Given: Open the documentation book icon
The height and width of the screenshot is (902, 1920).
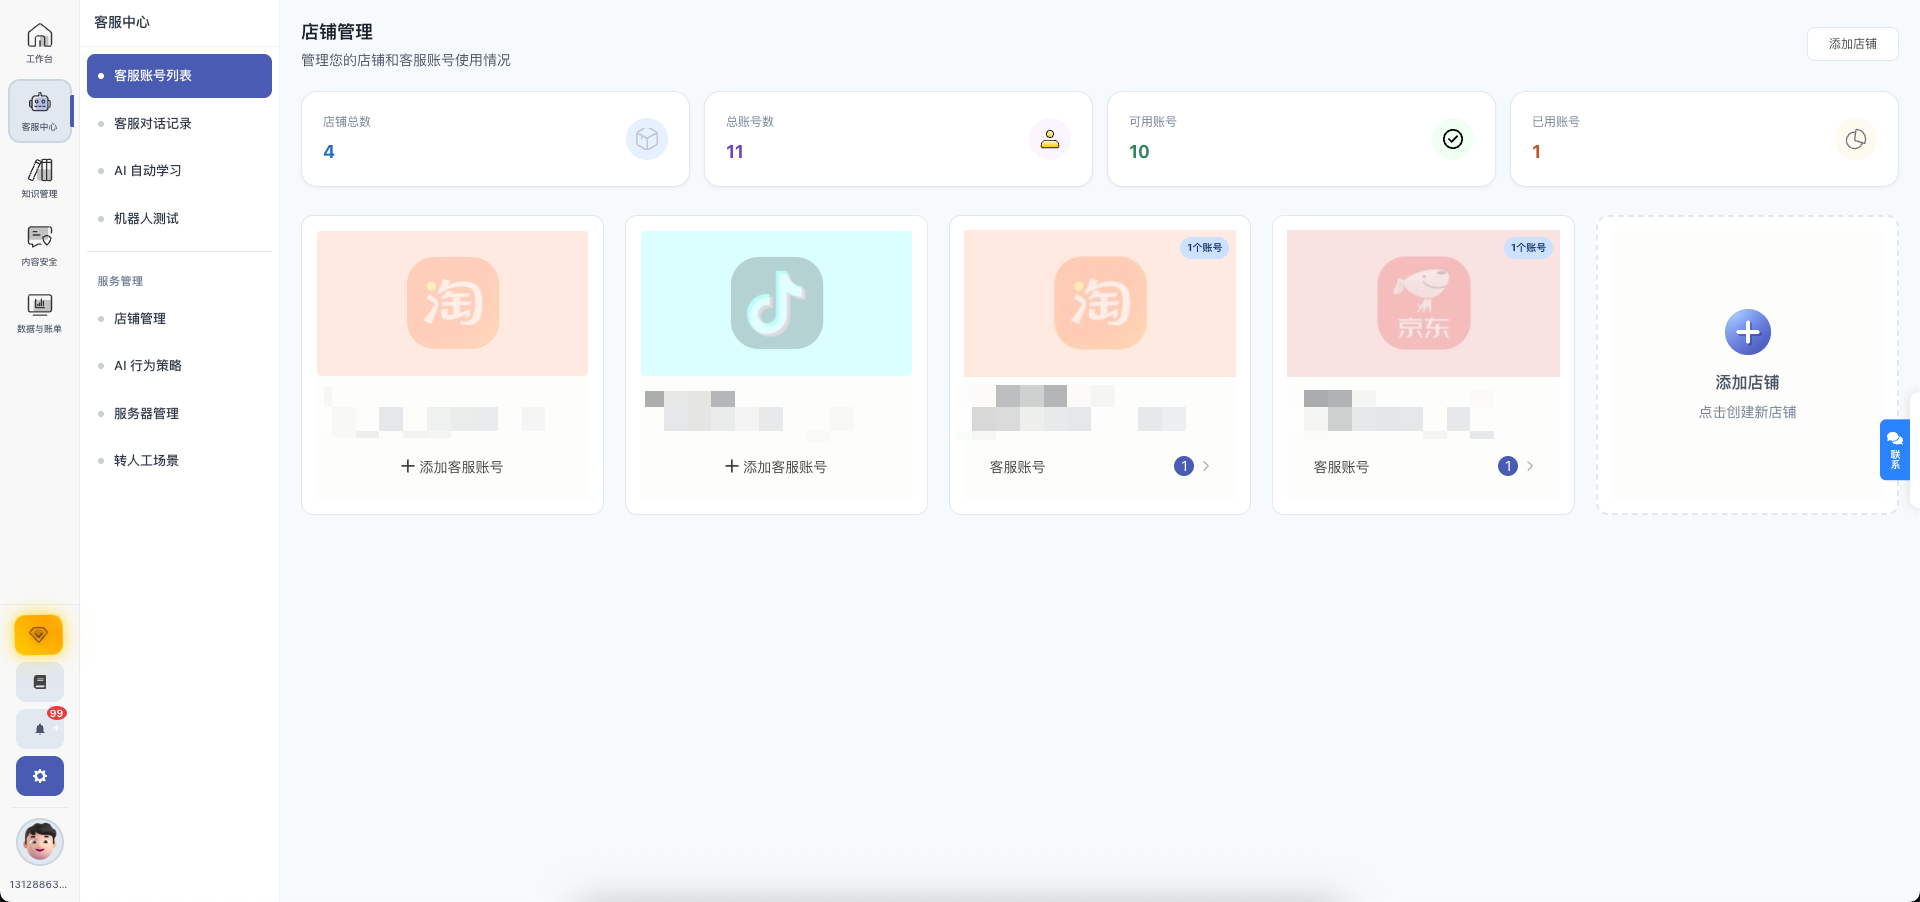Looking at the screenshot, I should click(39, 682).
